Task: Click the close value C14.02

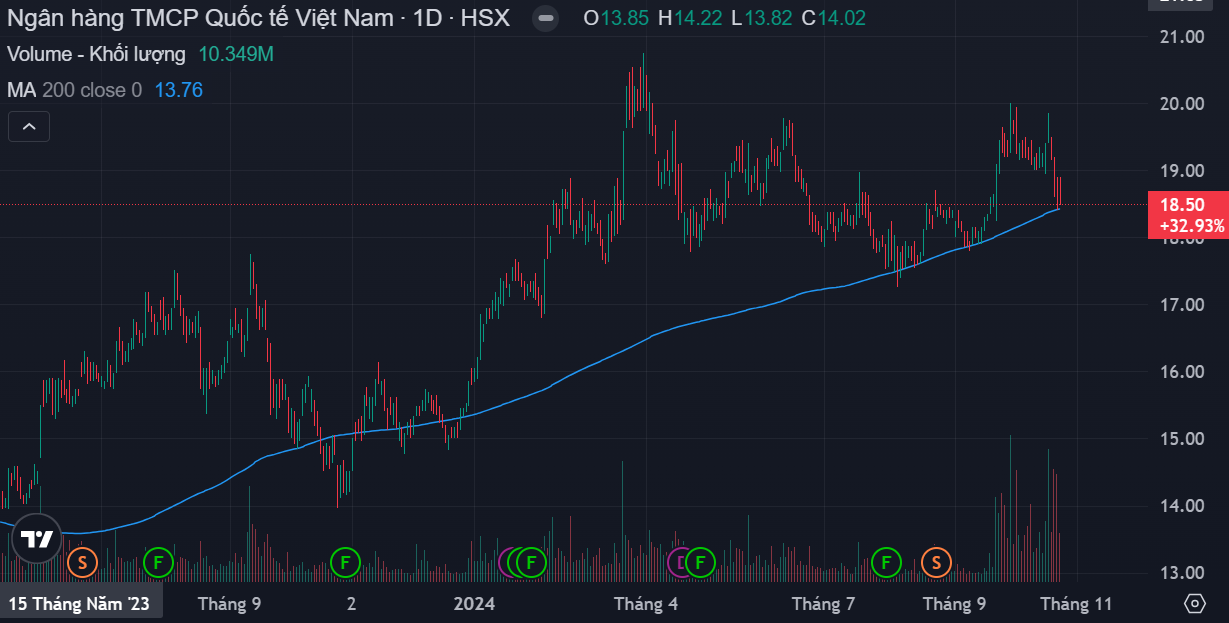Action: point(833,18)
